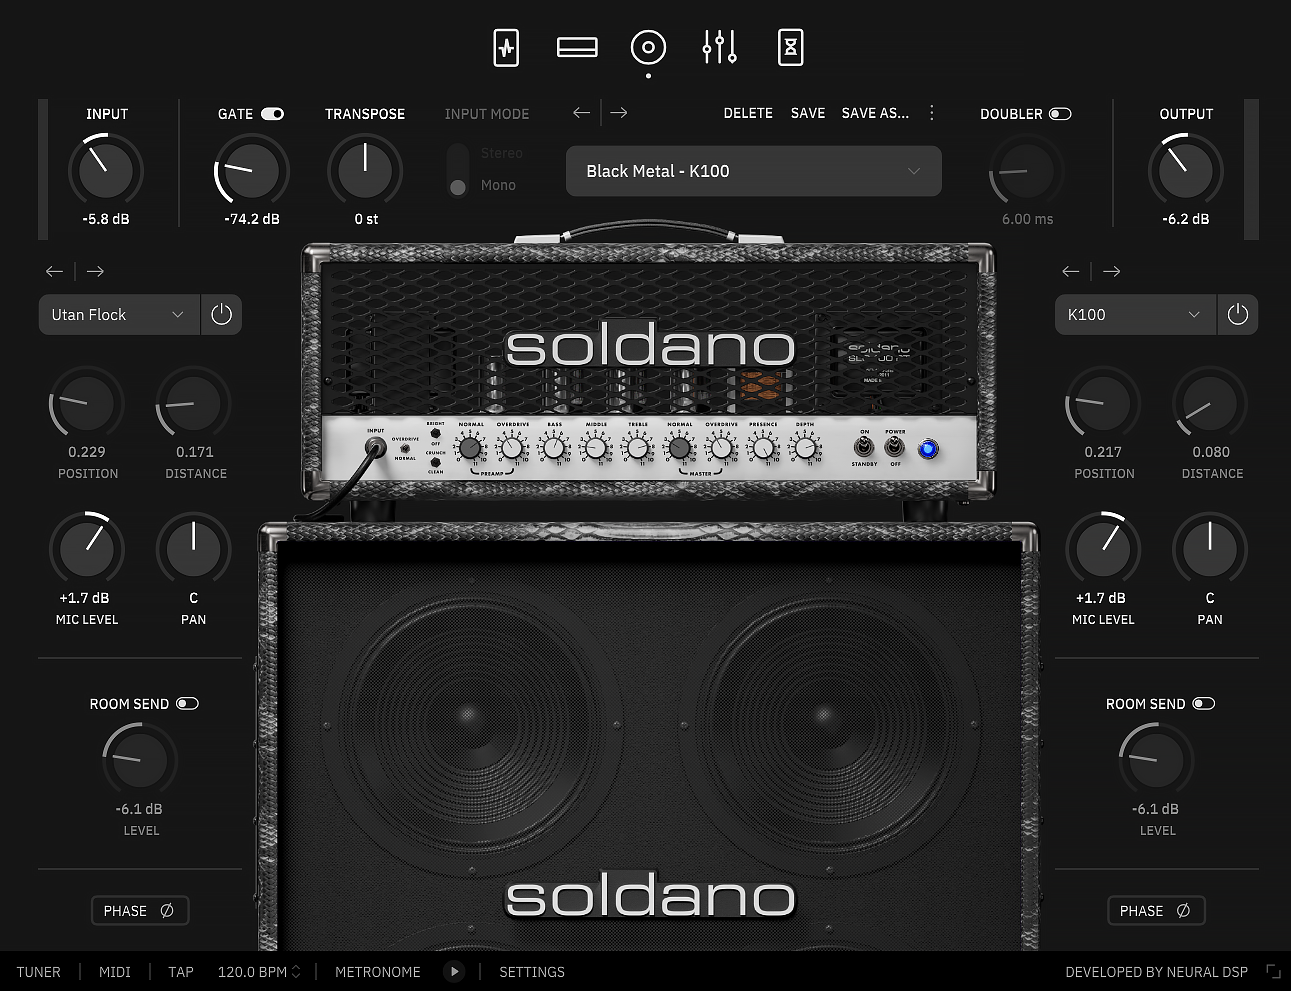Viewport: 1291px width, 991px height.
Task: Click right mic Pan knob
Action: [x=1210, y=549]
